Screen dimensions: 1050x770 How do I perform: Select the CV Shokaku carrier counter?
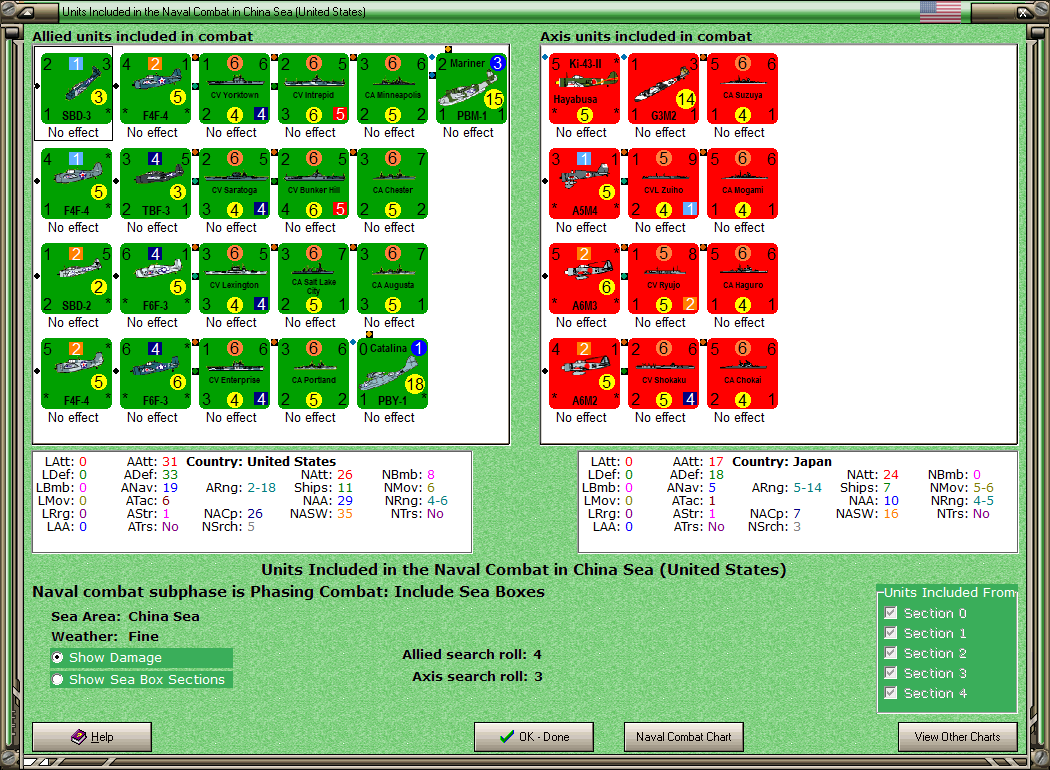click(664, 374)
